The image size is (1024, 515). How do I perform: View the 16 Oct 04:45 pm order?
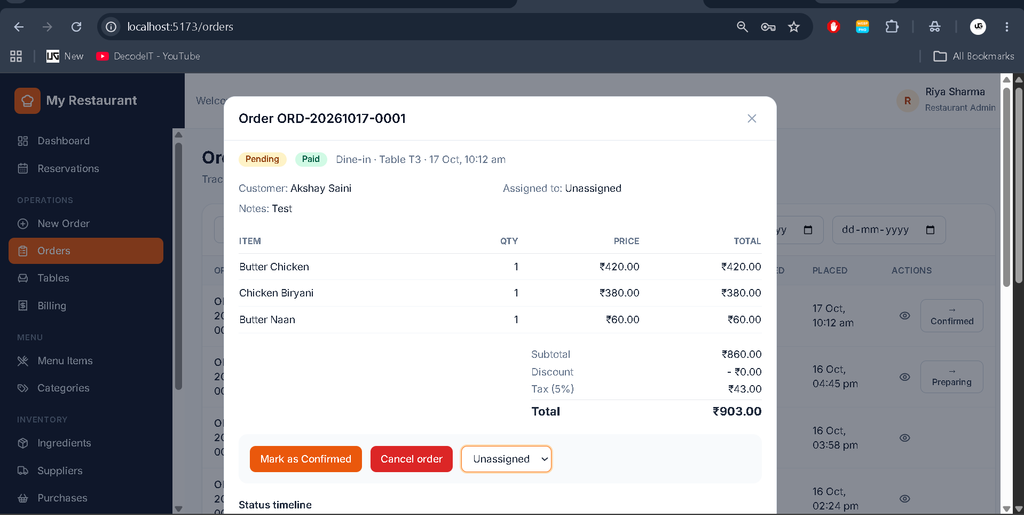coord(904,377)
